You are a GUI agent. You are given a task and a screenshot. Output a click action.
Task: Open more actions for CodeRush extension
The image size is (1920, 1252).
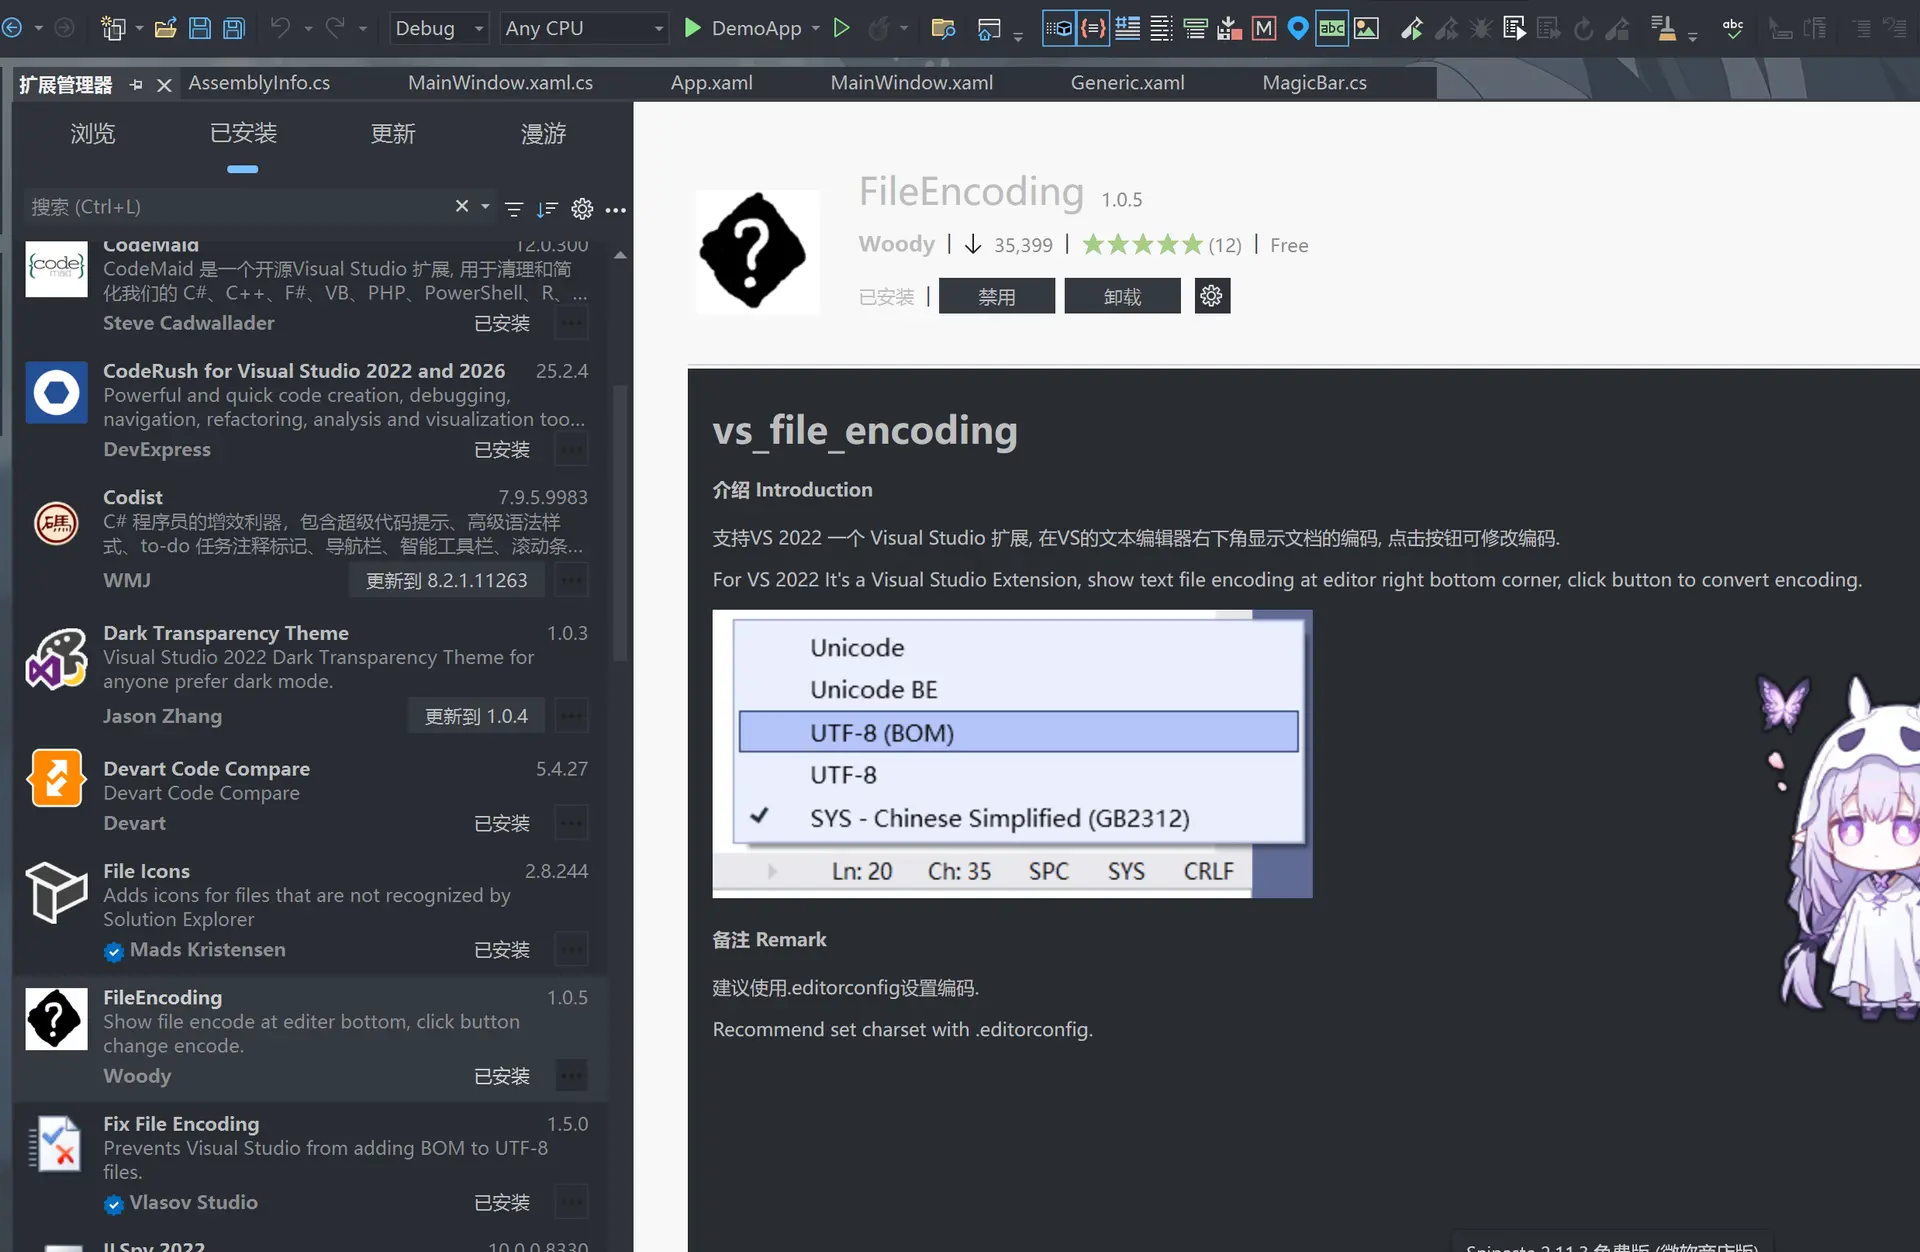pos(572,450)
